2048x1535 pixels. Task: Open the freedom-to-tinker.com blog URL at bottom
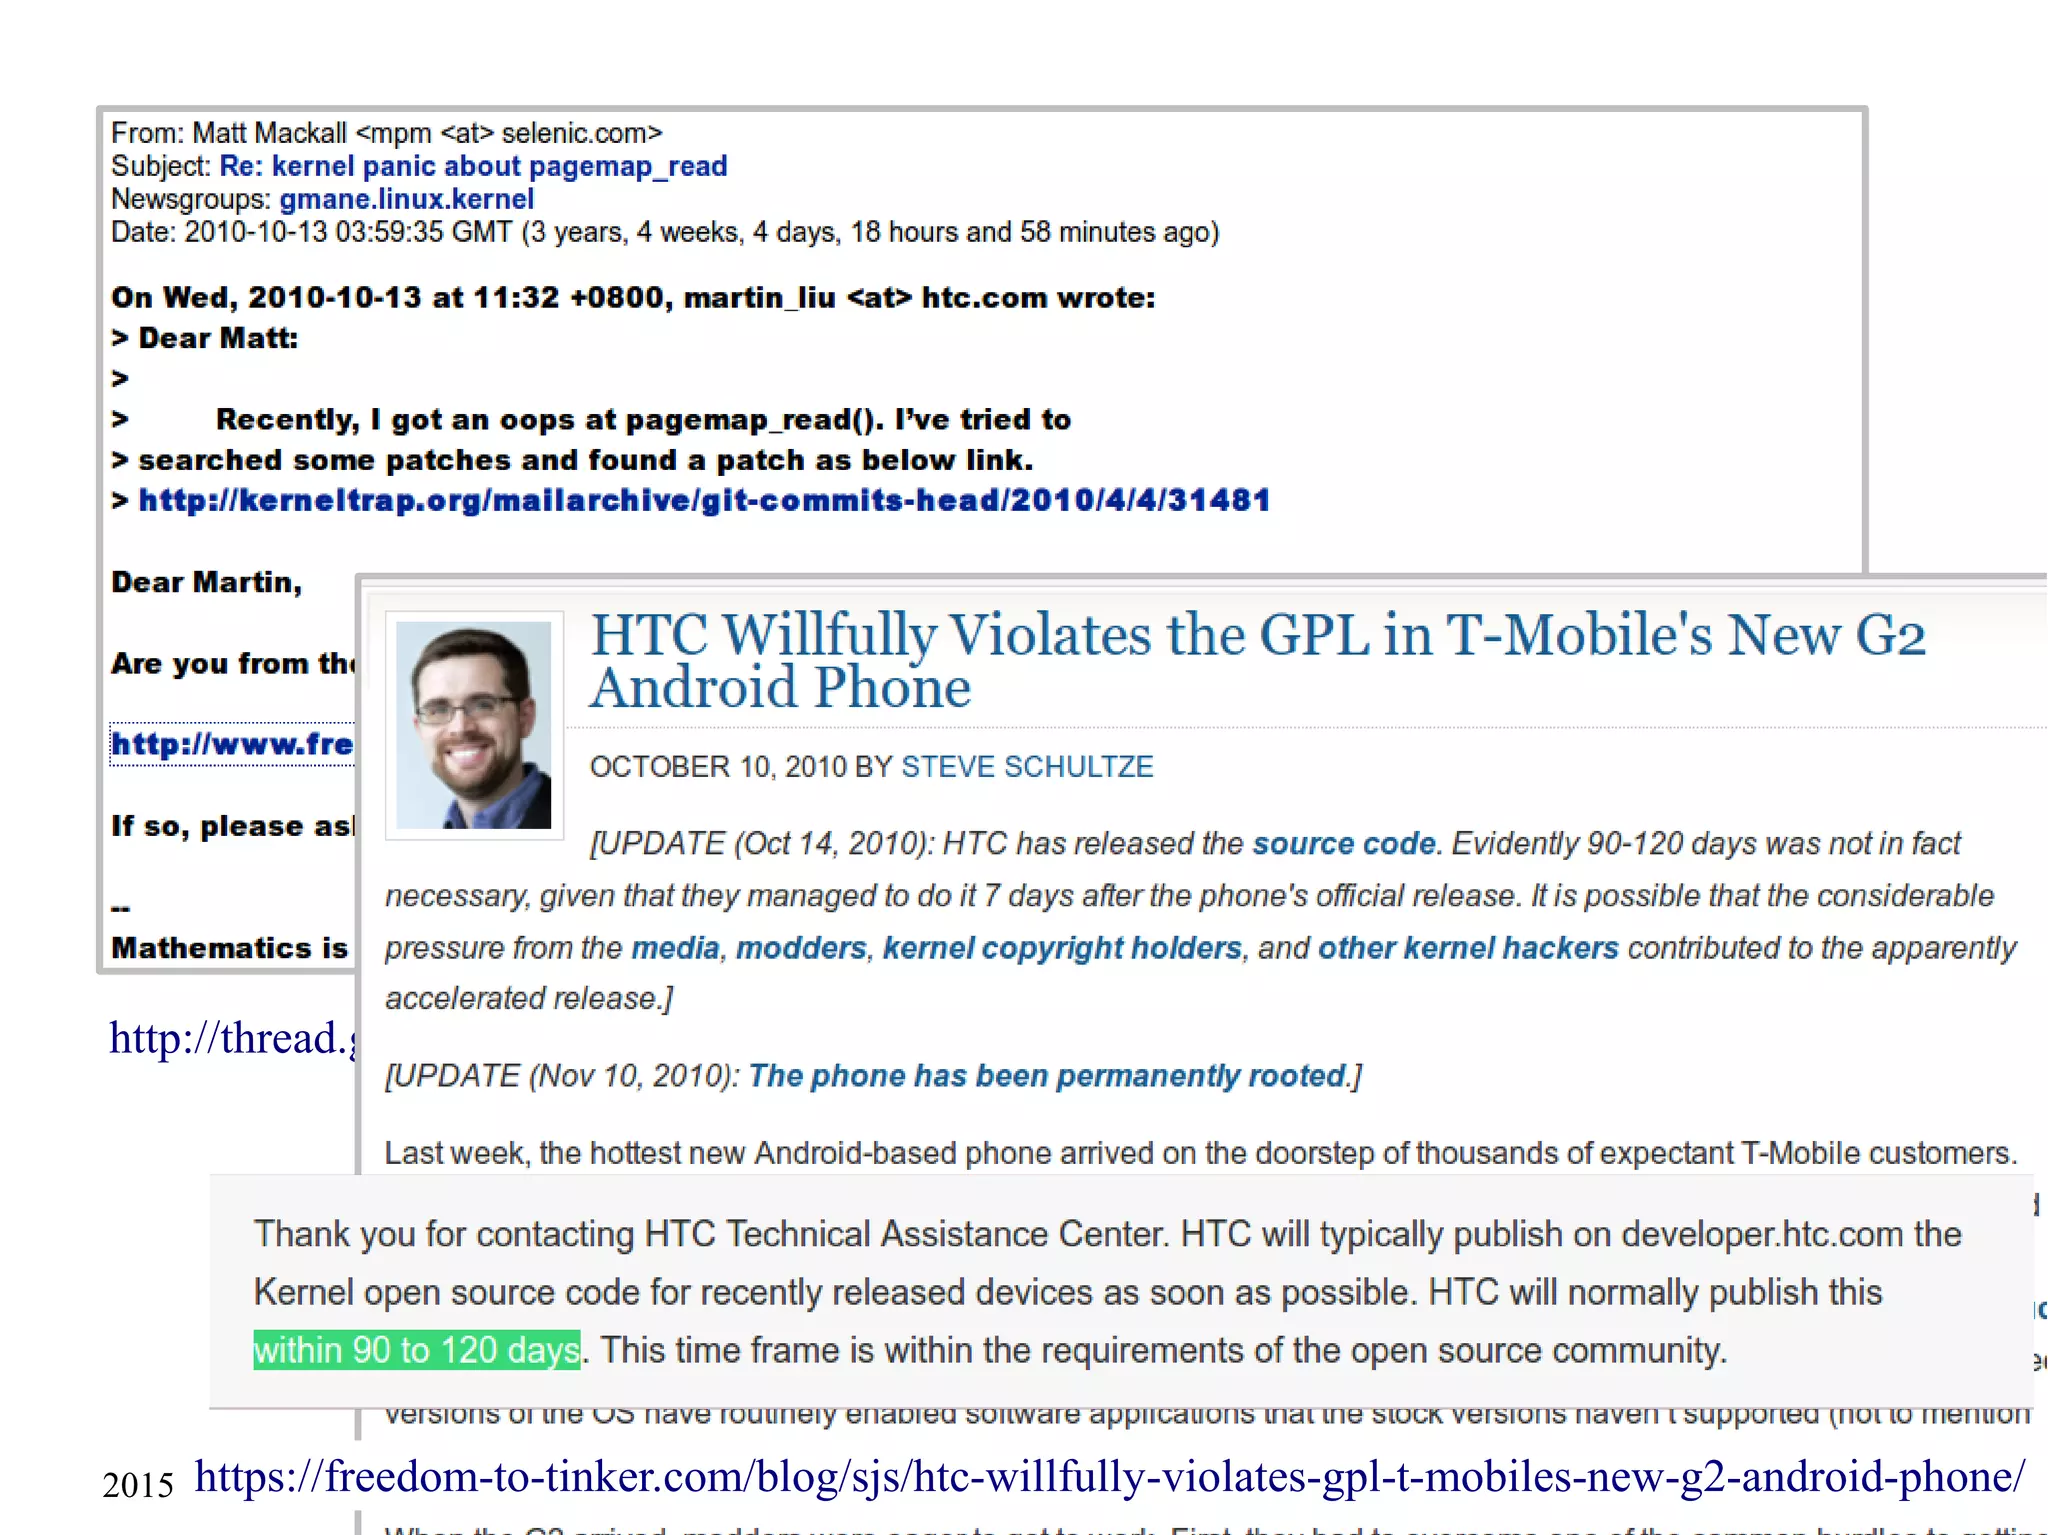pos(1110,1477)
